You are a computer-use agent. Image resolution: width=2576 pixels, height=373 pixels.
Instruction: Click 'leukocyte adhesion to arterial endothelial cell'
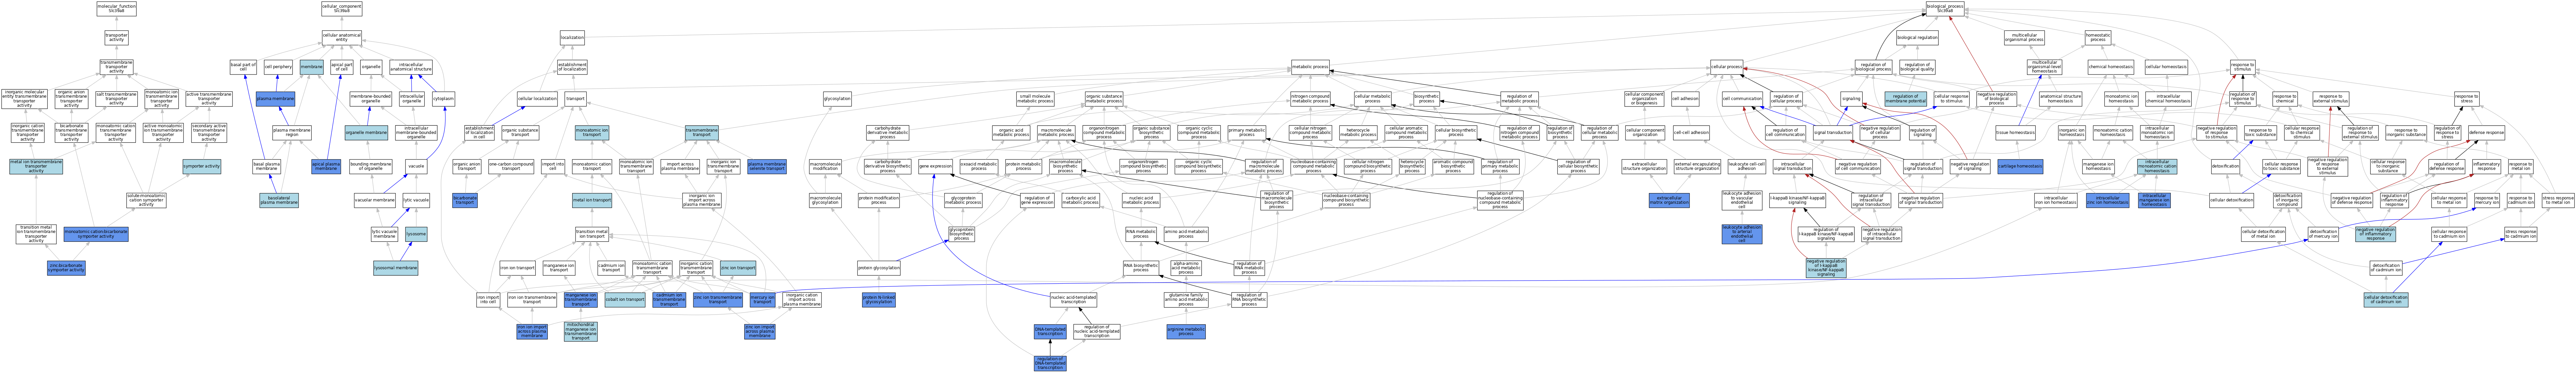[1742, 234]
